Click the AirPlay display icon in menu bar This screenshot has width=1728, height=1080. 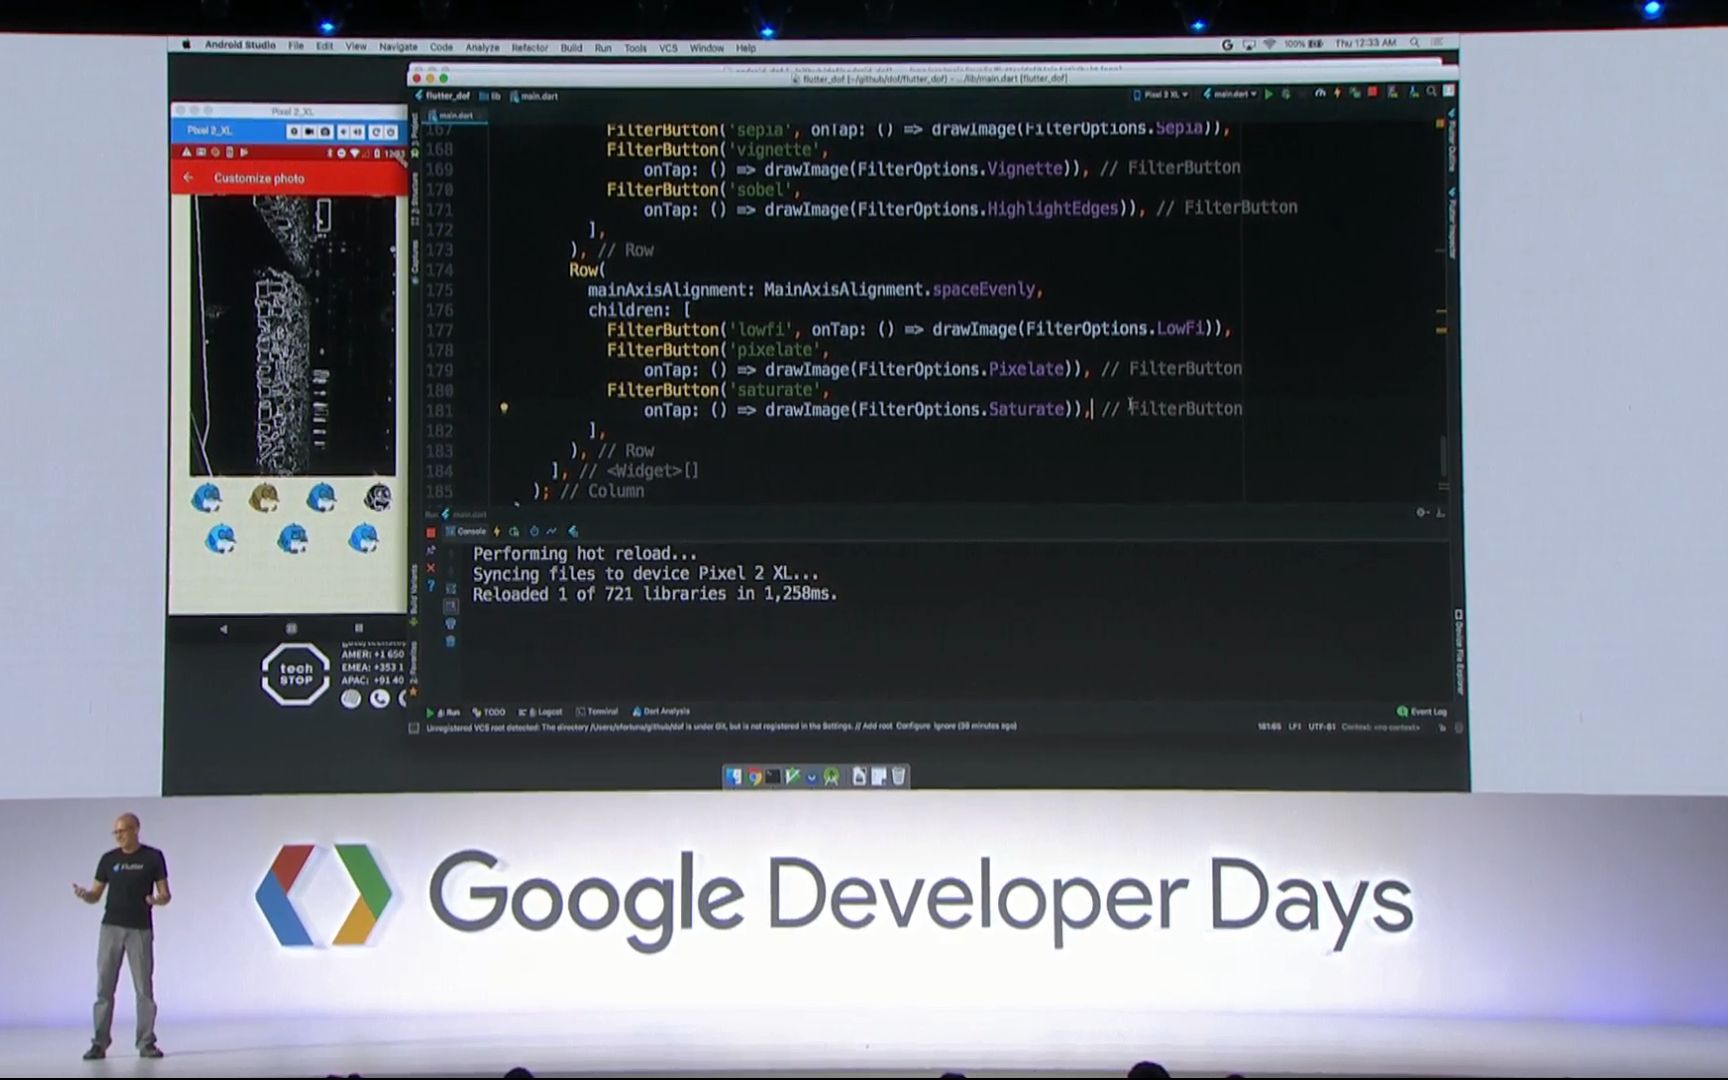pos(1249,44)
